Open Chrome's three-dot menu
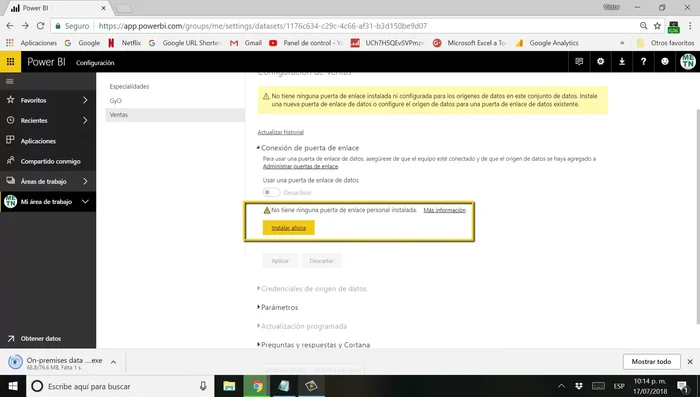Image resolution: width=700 pixels, height=397 pixels. point(690,26)
